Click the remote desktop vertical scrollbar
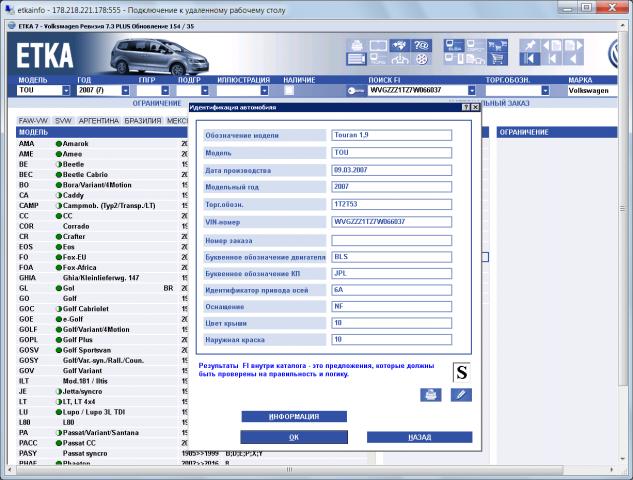This screenshot has width=633, height=480. click(622, 209)
